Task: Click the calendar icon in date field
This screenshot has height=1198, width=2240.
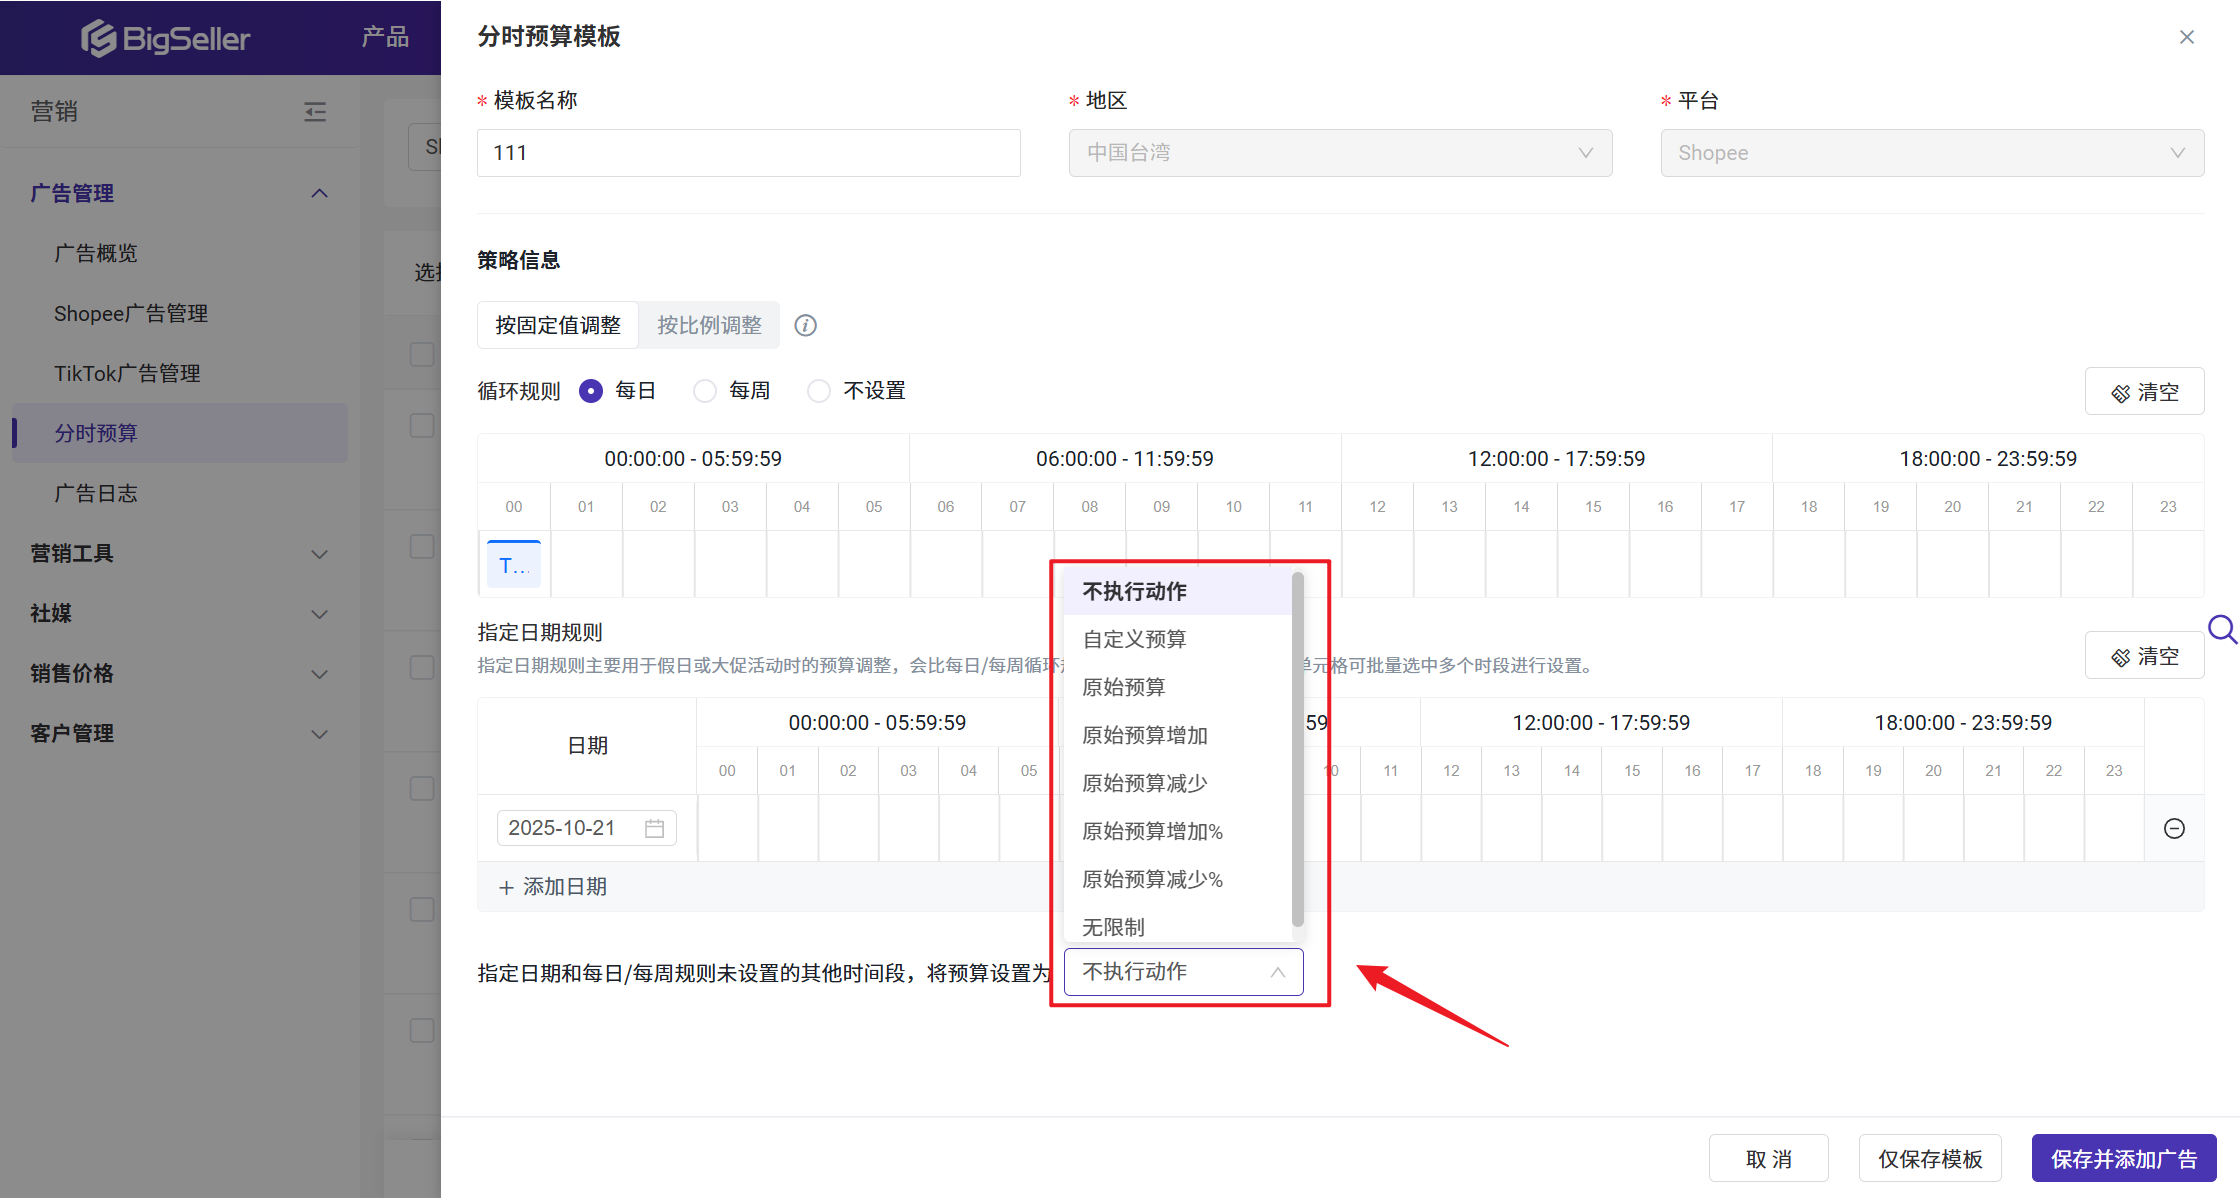Action: (654, 828)
